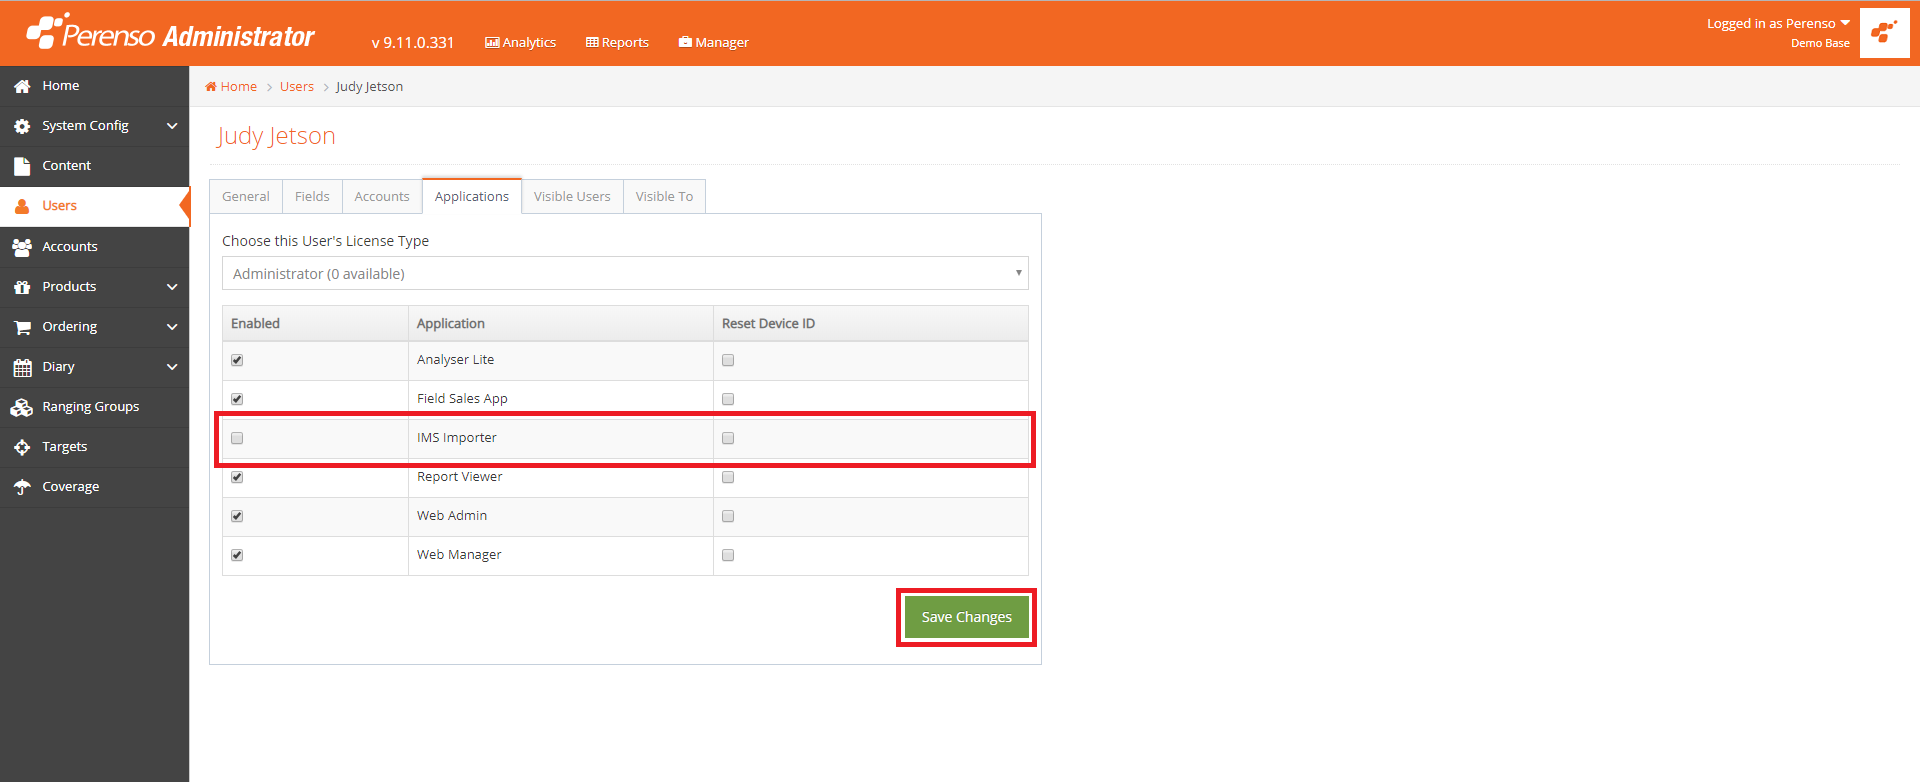Click the Diary calendar icon
1920x782 pixels.
22,367
